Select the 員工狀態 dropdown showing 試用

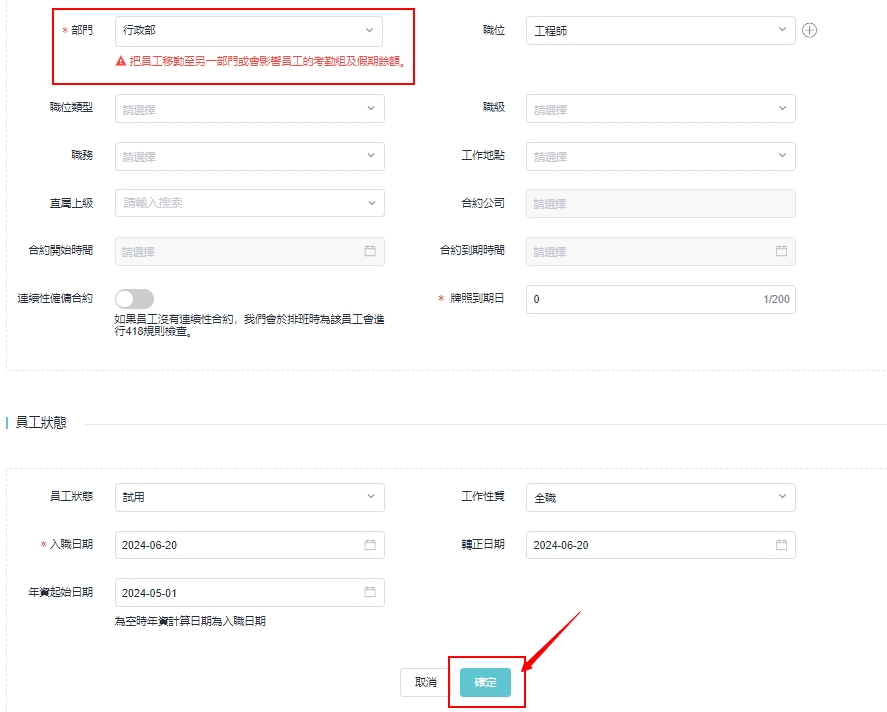(x=249, y=497)
